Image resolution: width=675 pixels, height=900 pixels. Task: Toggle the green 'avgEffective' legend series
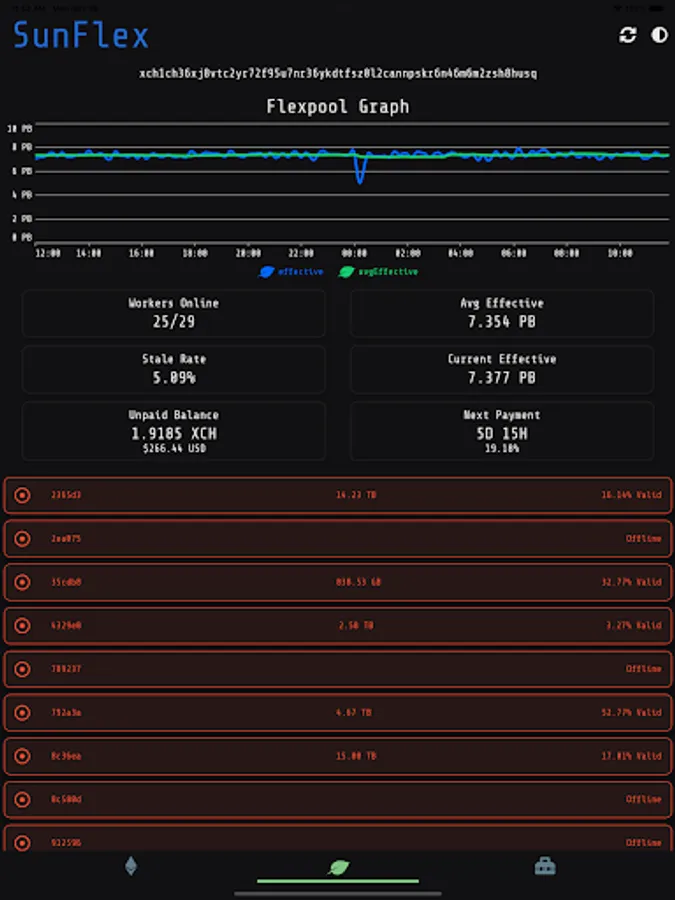coord(378,271)
